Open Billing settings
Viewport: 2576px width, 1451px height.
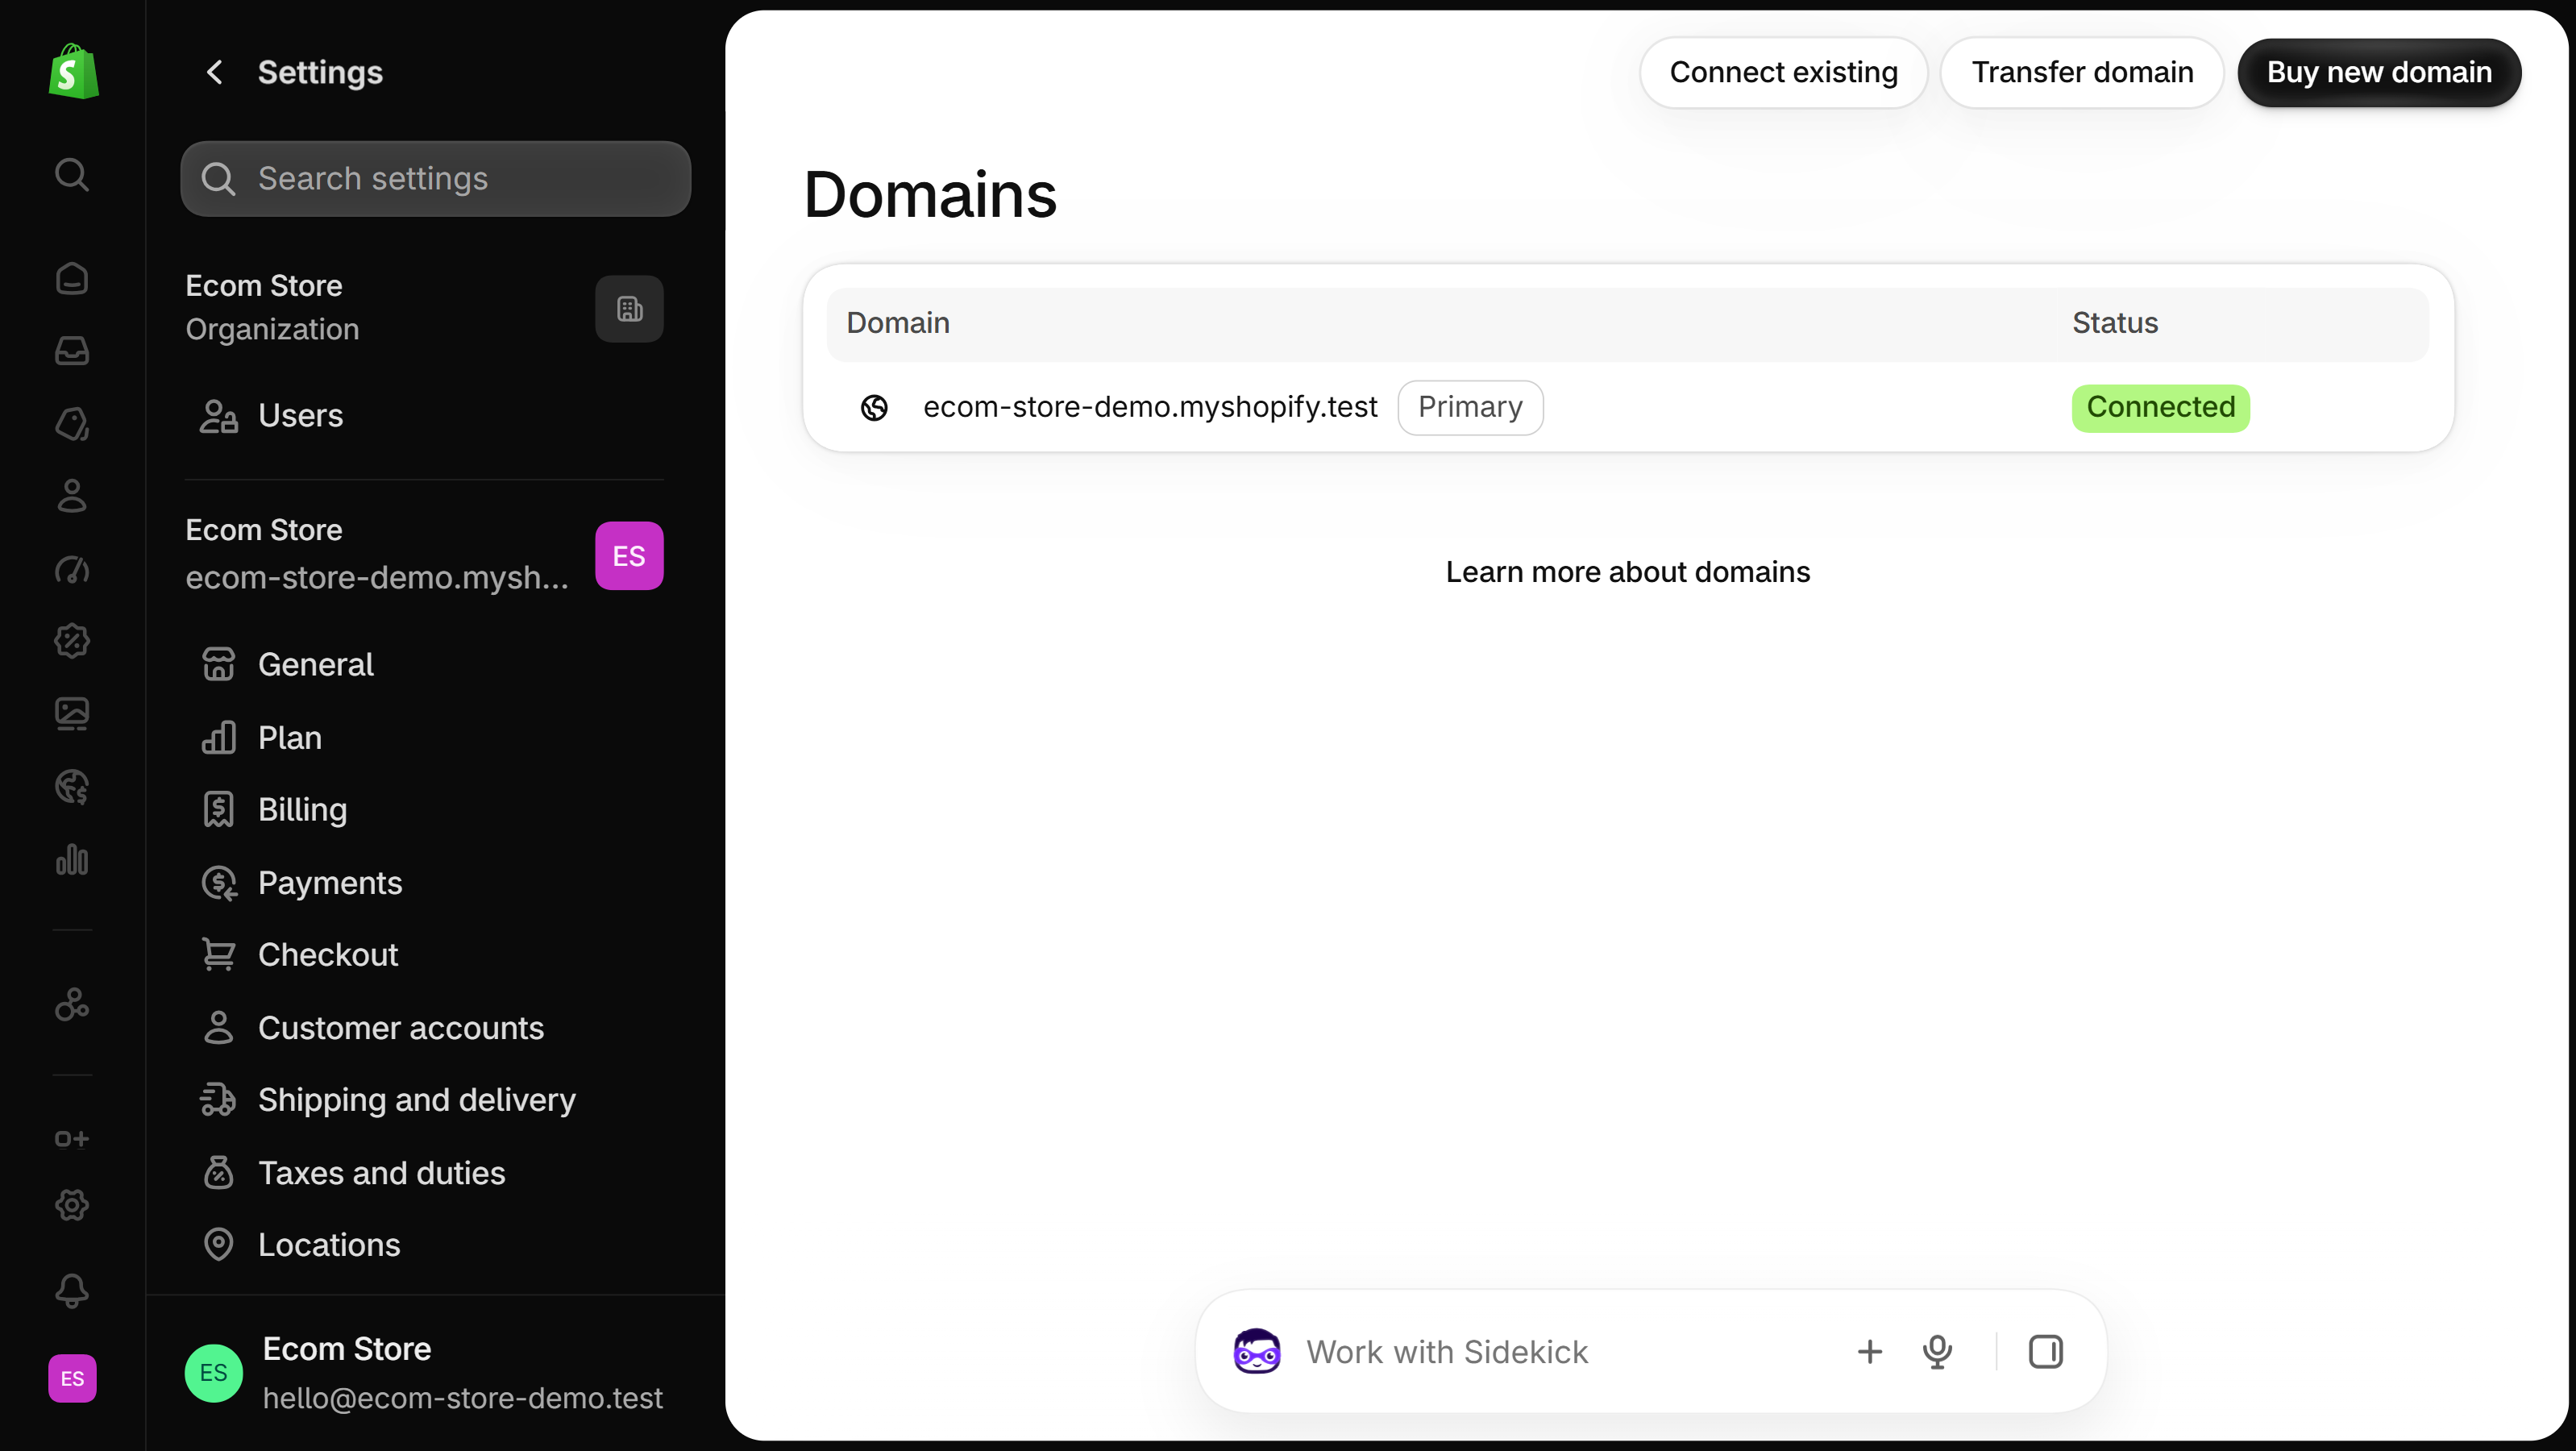tap(424, 810)
